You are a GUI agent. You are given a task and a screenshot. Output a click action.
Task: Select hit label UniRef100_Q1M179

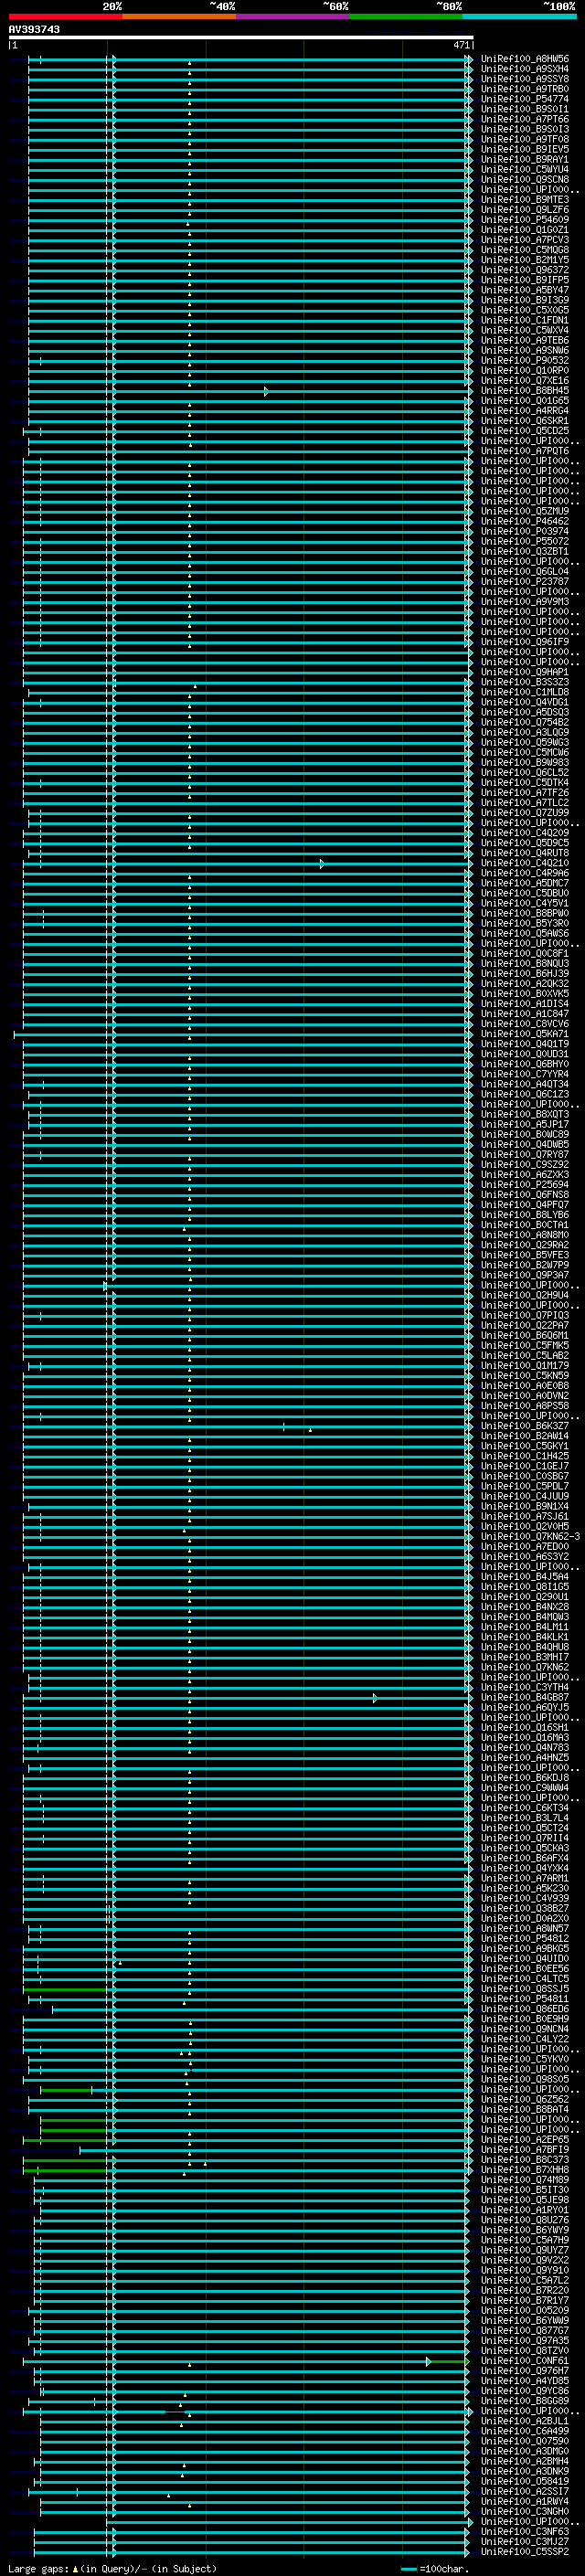[x=525, y=1366]
